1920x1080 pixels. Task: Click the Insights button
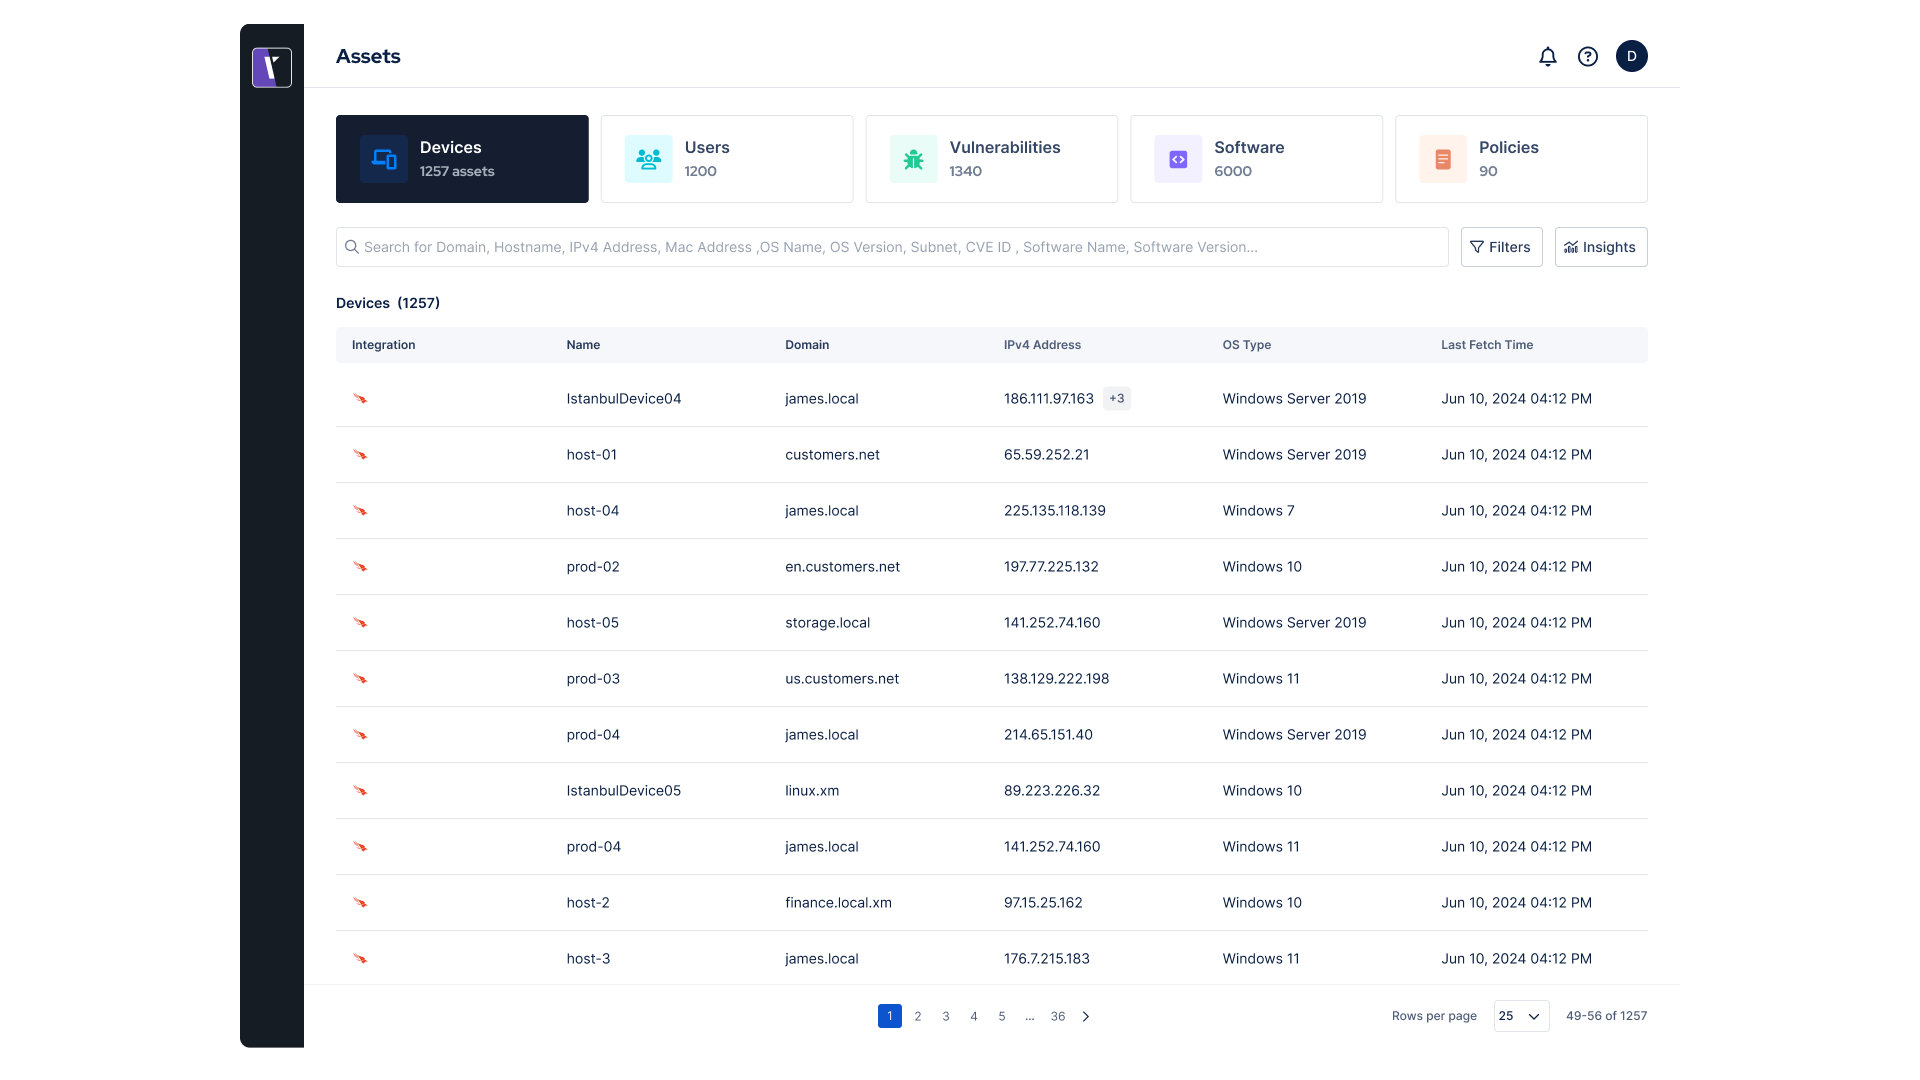[1601, 247]
